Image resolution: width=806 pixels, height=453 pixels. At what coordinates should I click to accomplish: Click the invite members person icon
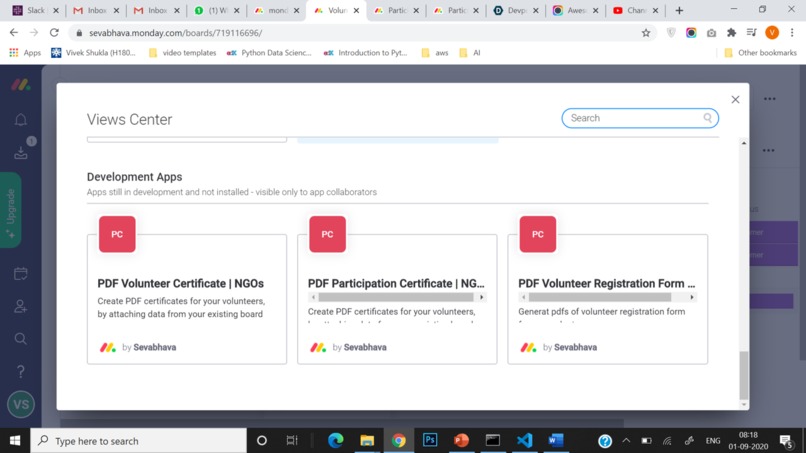pos(21,306)
